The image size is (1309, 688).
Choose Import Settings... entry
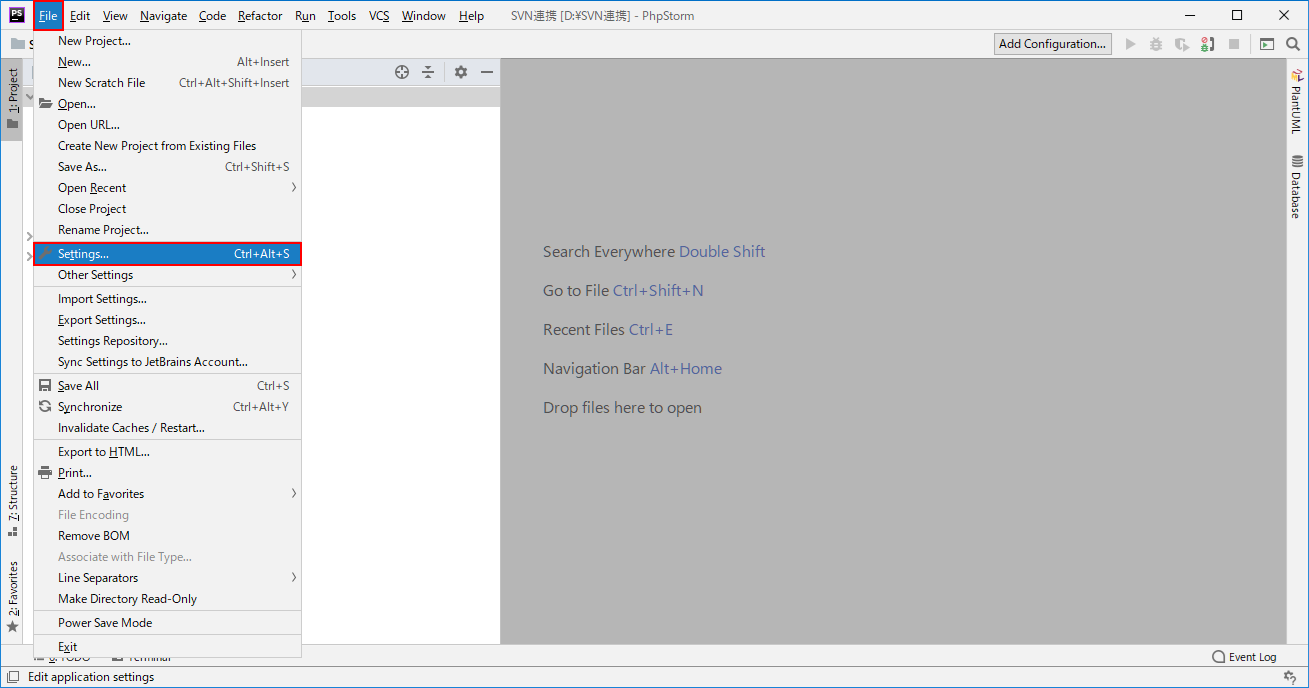[167, 299]
